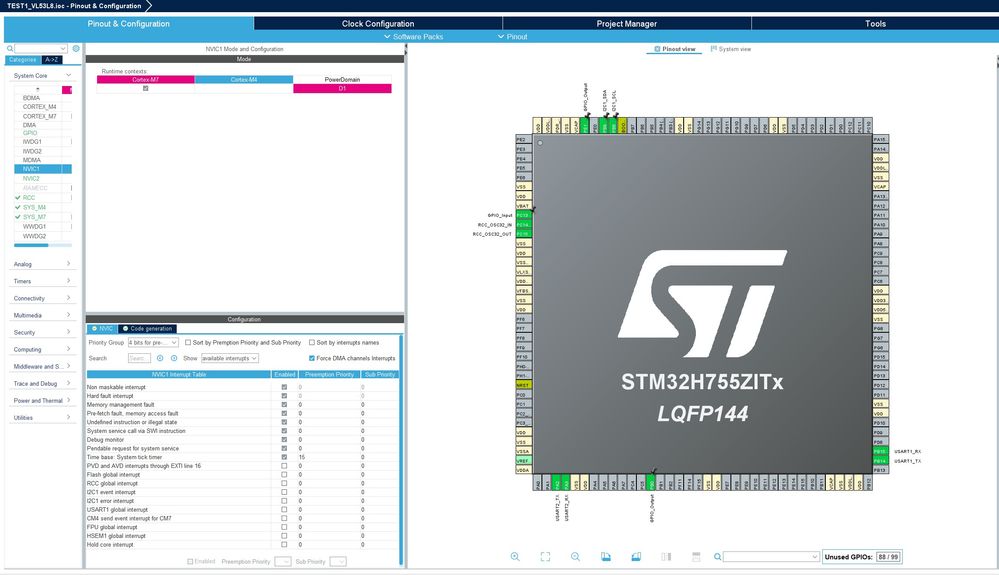The height and width of the screenshot is (575, 999).
Task: Enable Sort by interrupts names
Action: (312, 343)
